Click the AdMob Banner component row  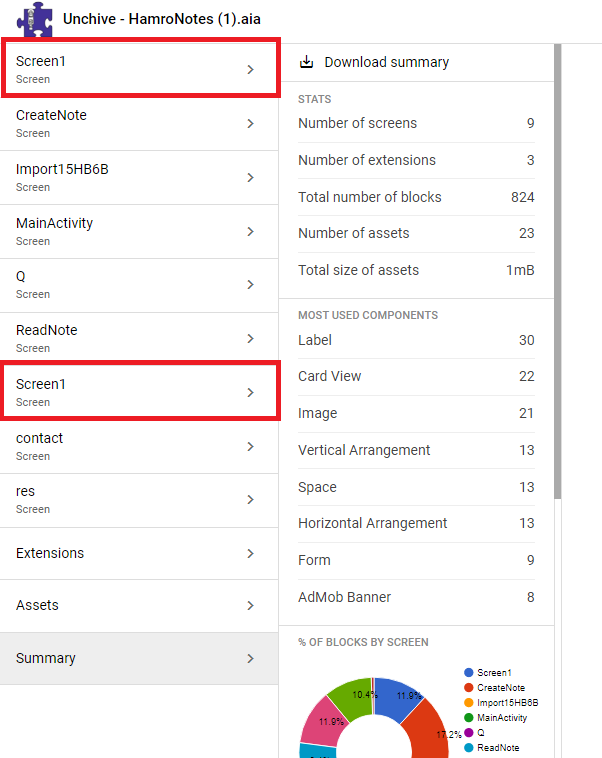coord(416,598)
